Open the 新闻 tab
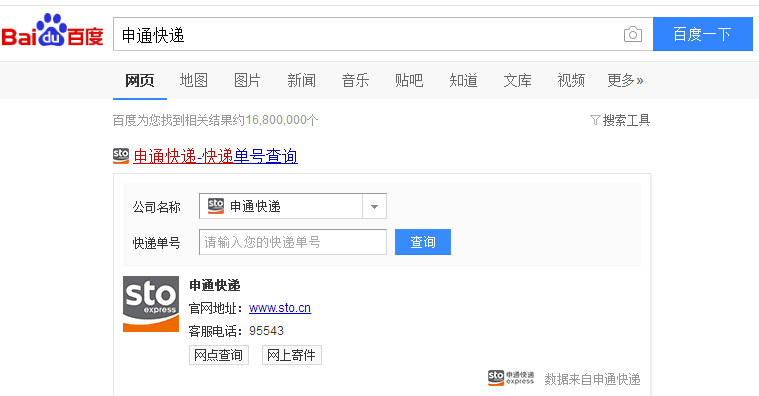The height and width of the screenshot is (396, 759). click(301, 80)
